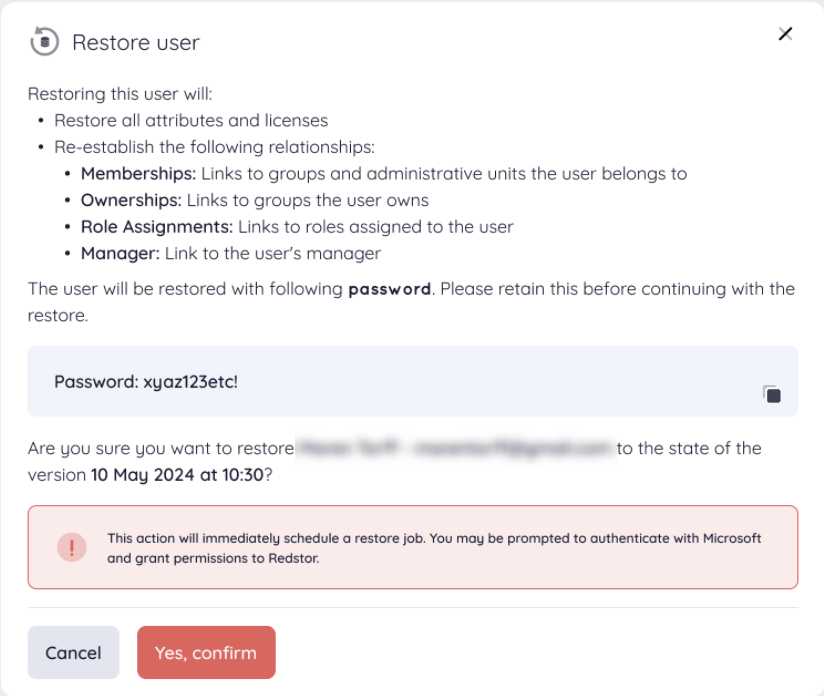Viewport: 824px width, 696px height.
Task: Click the Manager bold label
Action: pyautogui.click(x=120, y=253)
